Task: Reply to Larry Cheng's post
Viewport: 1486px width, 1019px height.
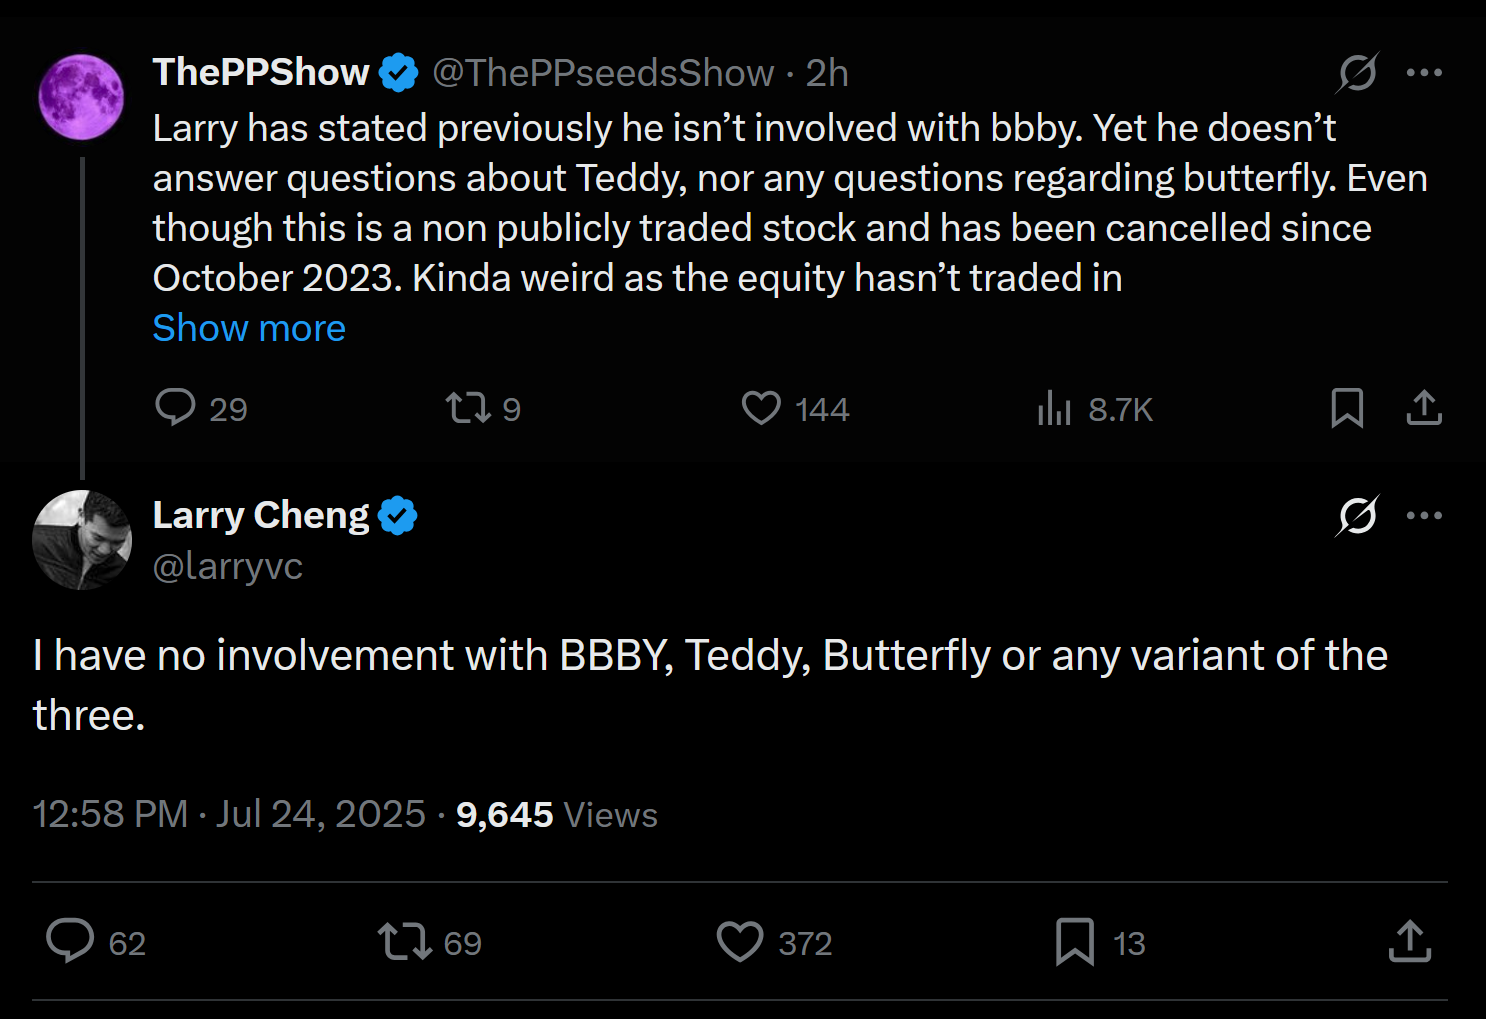Action: tap(70, 941)
